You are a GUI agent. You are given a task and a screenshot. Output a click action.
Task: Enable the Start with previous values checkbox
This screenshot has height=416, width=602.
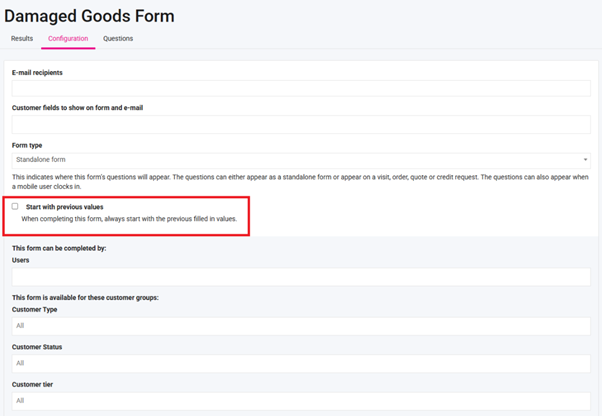pos(15,206)
